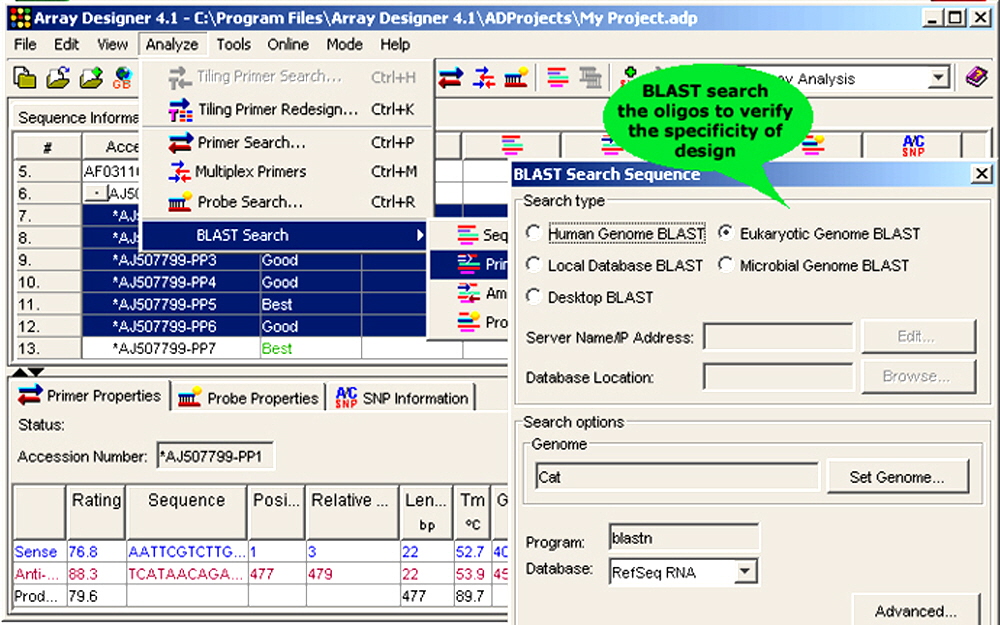
Task: Switch to the Primer Properties tab
Action: click(89, 396)
